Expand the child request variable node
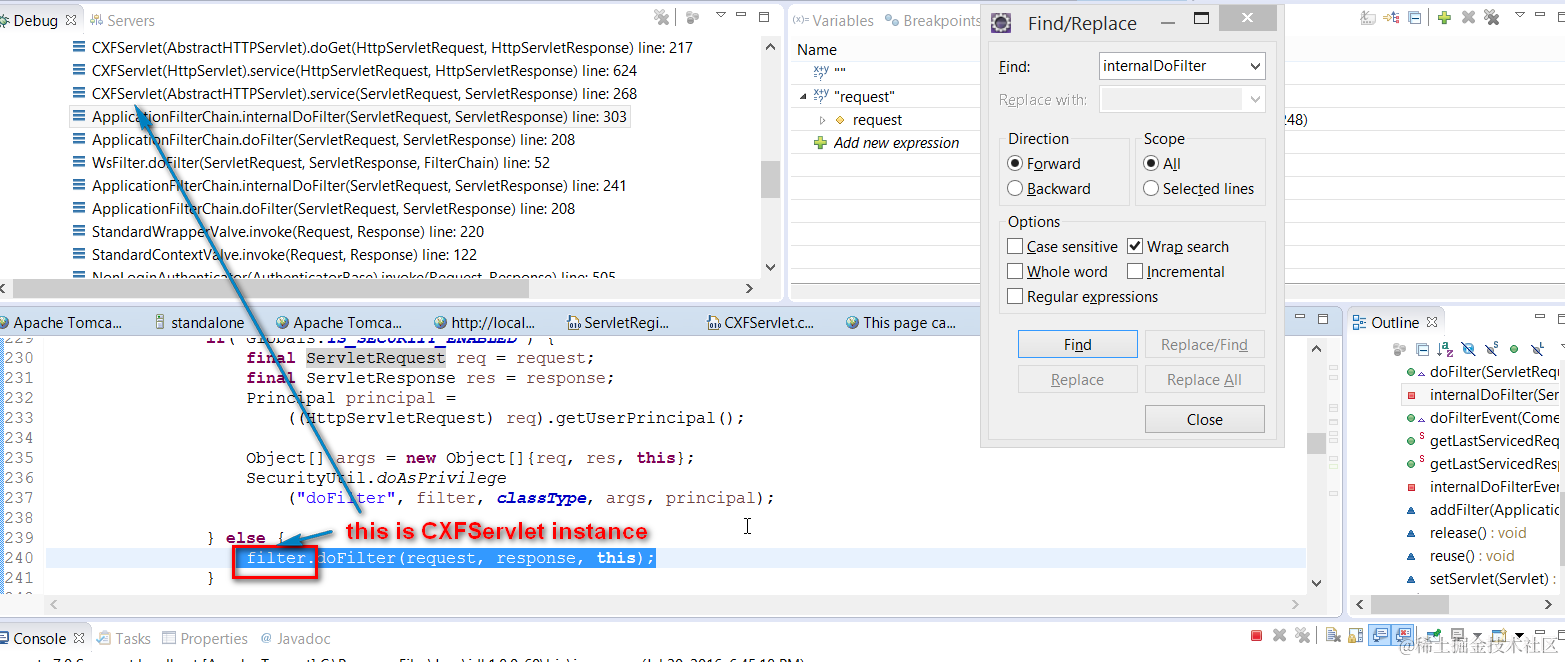This screenshot has height=662, width=1565. pyautogui.click(x=822, y=120)
